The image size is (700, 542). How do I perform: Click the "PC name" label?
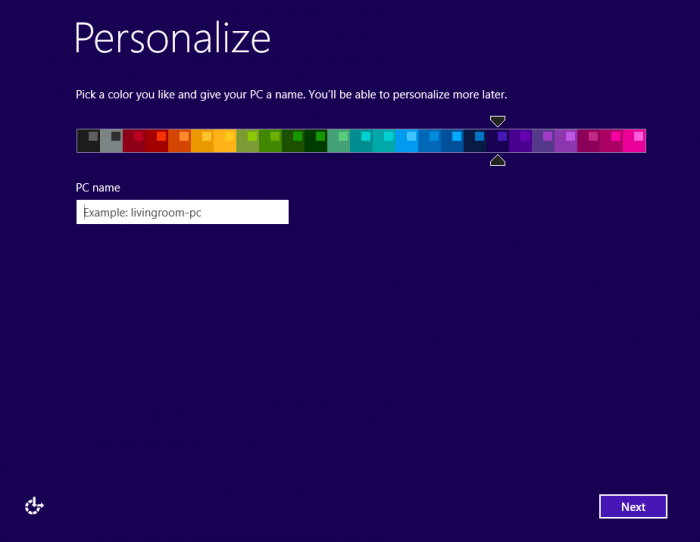(x=98, y=188)
